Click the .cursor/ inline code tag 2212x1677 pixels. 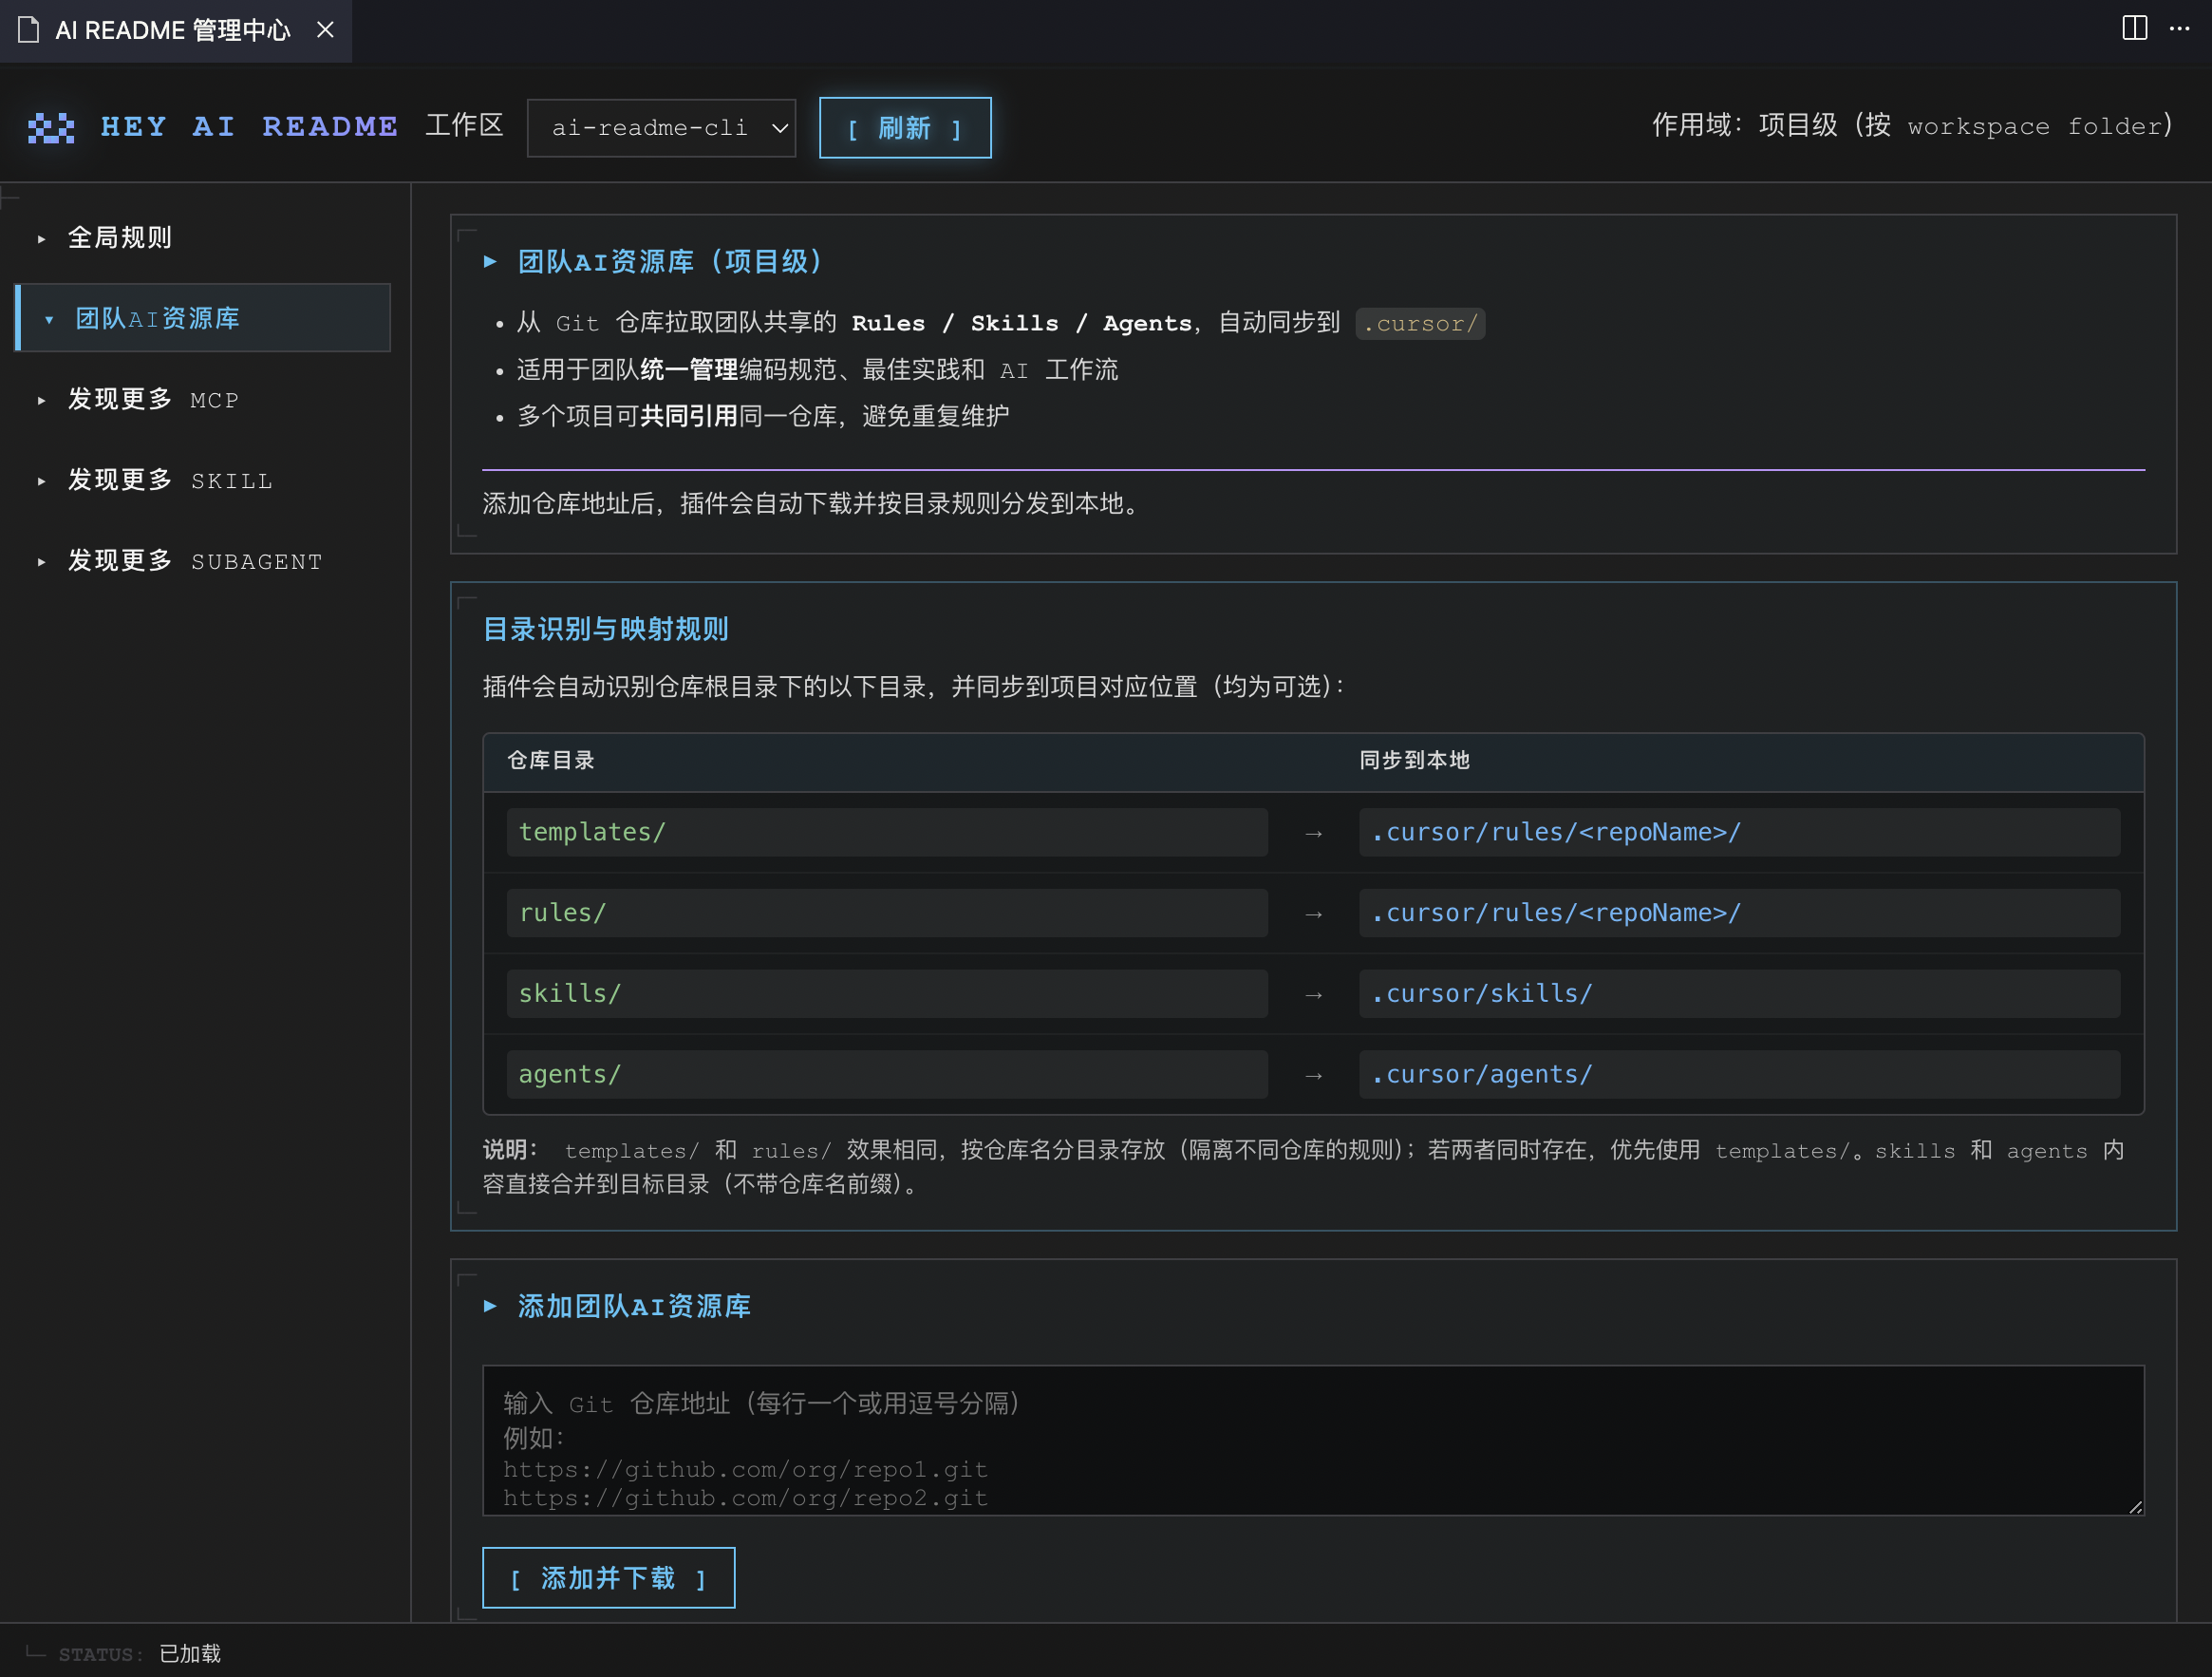click(x=1420, y=323)
